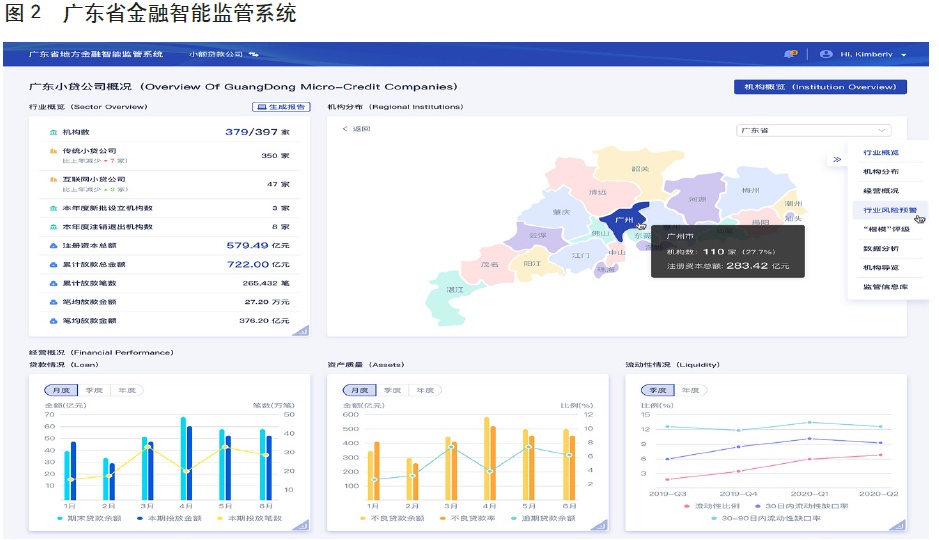The width and height of the screenshot is (939, 540).
Task: Click the corner expand icon on Sector Overview card
Action: pyautogui.click(x=301, y=329)
